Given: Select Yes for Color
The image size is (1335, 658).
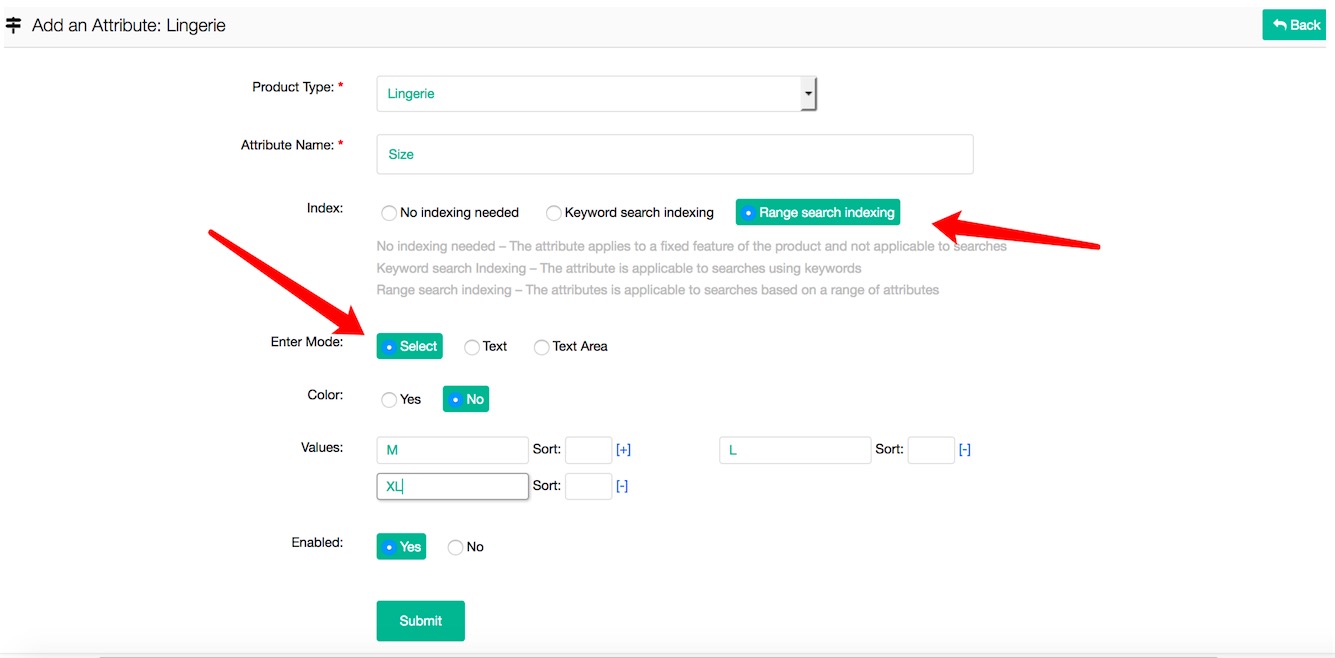Looking at the screenshot, I should 390,400.
